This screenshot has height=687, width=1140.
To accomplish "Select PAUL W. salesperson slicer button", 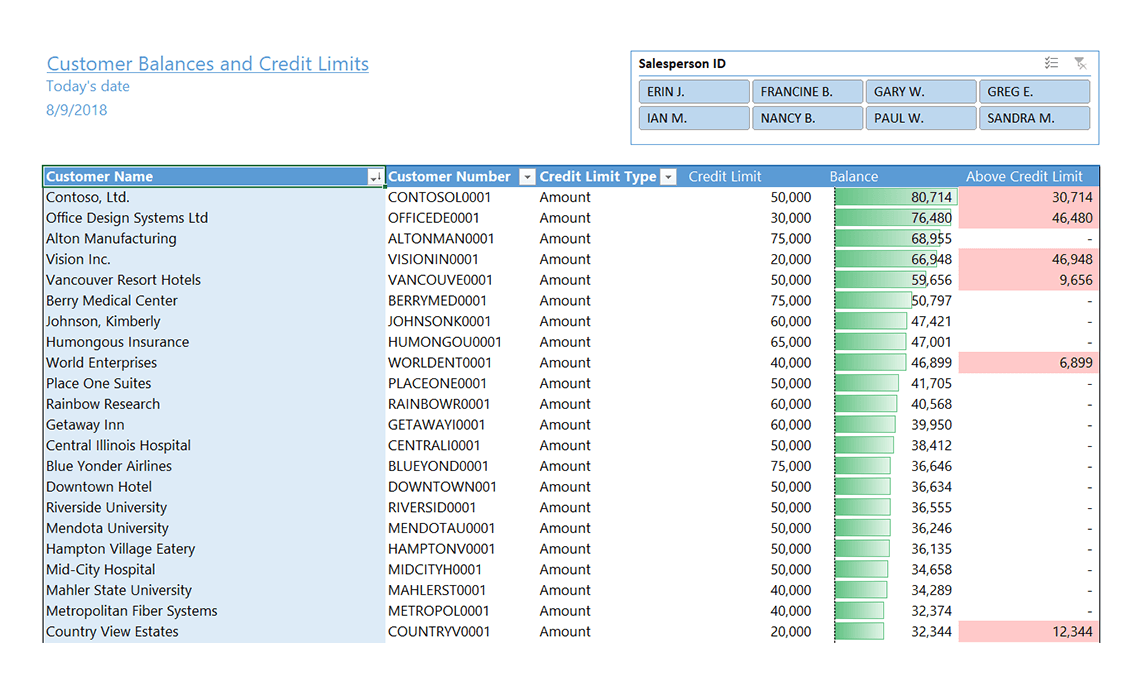I will pyautogui.click(x=921, y=118).
